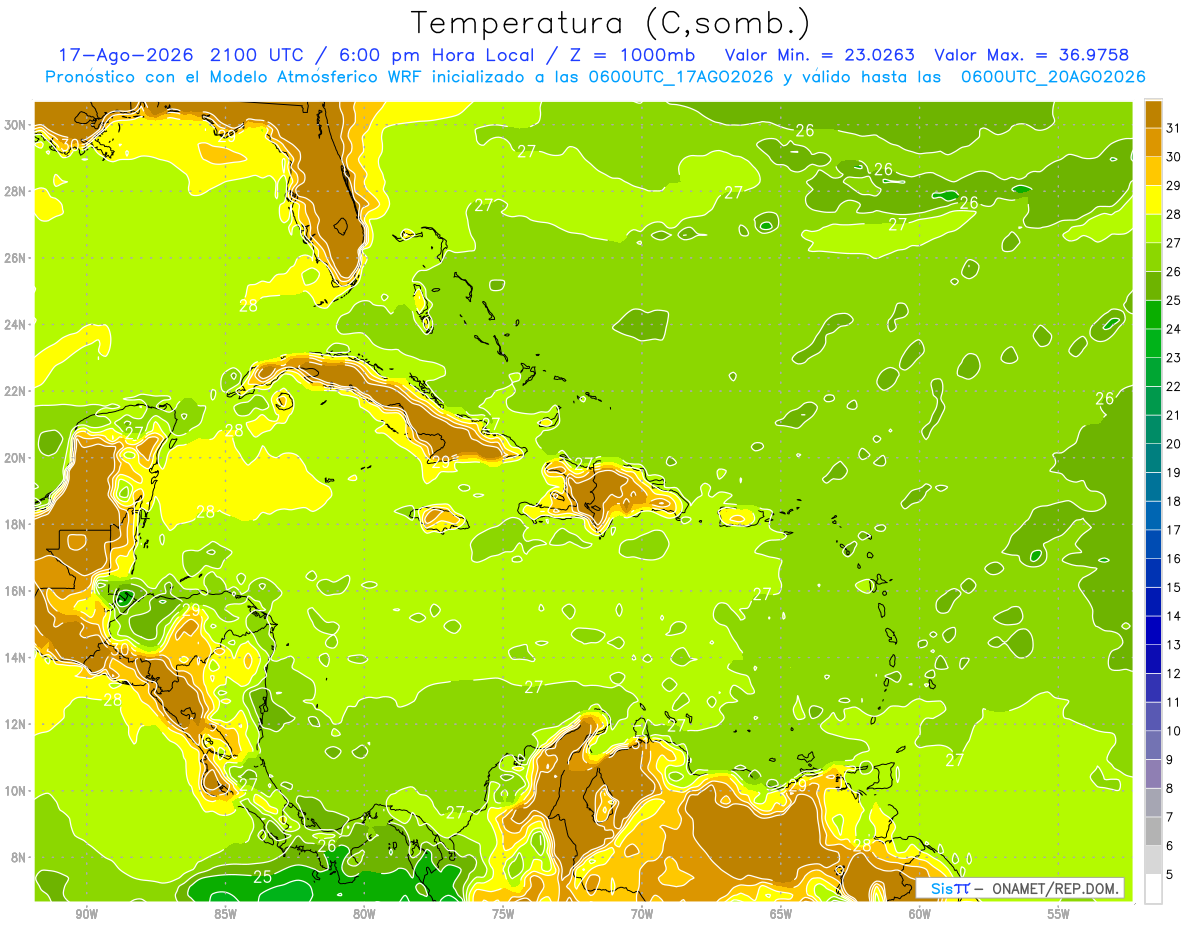Click the white legend swatch below 5
1200x927 pixels.
[x=1153, y=889]
